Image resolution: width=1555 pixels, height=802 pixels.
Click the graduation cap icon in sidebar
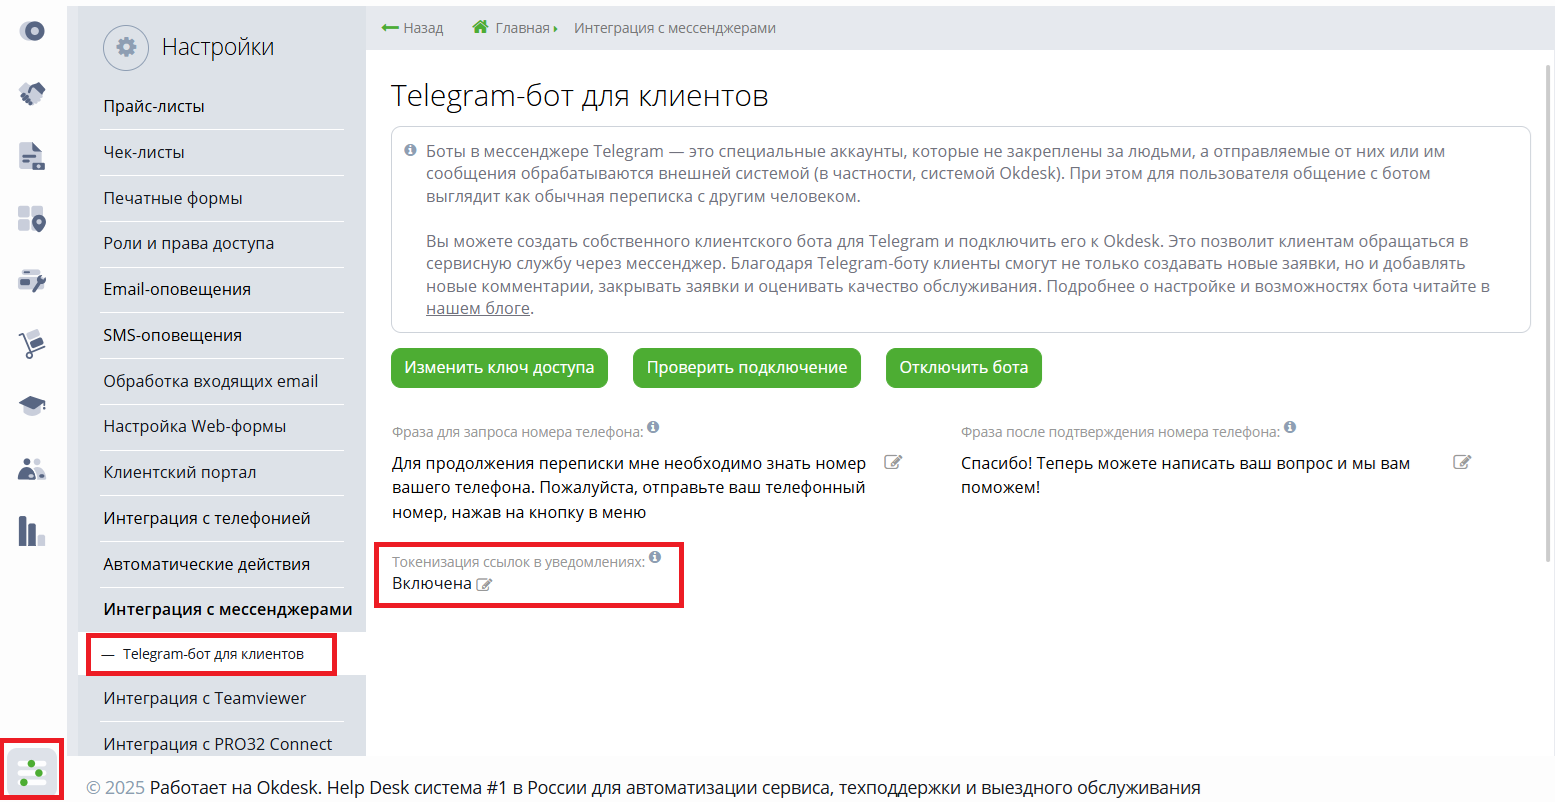click(x=32, y=405)
